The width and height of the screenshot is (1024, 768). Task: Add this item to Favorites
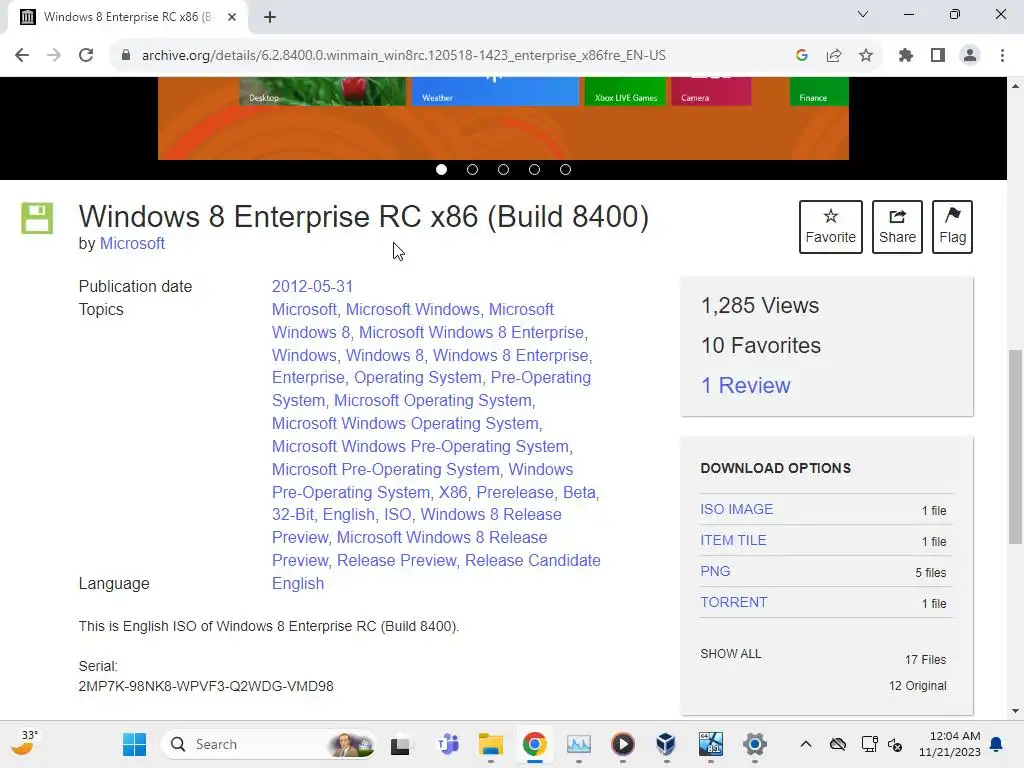(831, 227)
